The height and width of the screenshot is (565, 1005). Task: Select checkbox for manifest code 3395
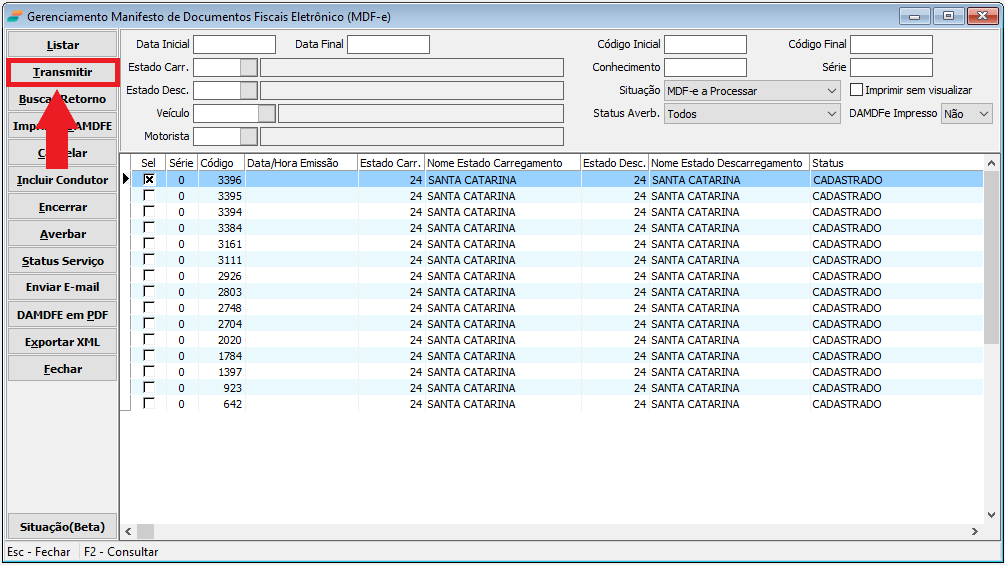pos(149,196)
